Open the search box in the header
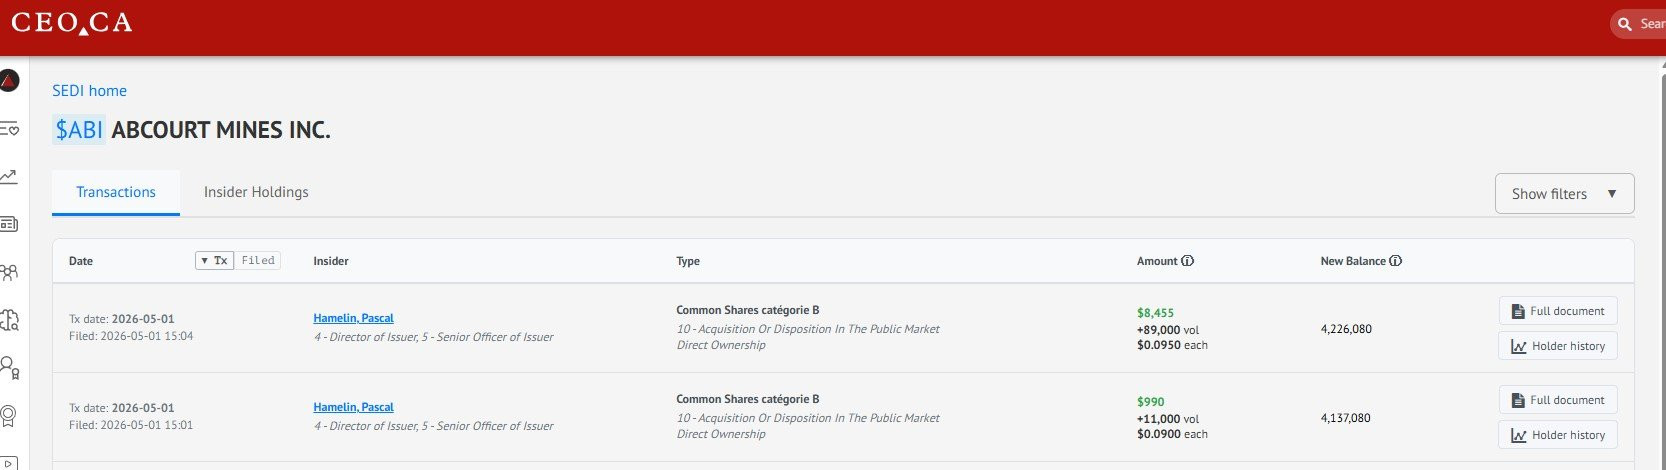Viewport: 1666px width, 470px height. point(1639,23)
